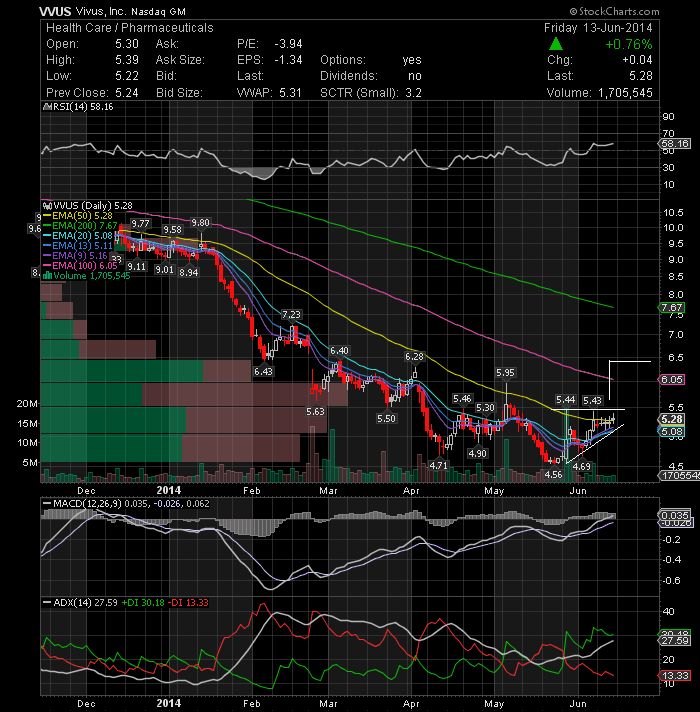Click the 6.28 price high annotation

(x=414, y=357)
